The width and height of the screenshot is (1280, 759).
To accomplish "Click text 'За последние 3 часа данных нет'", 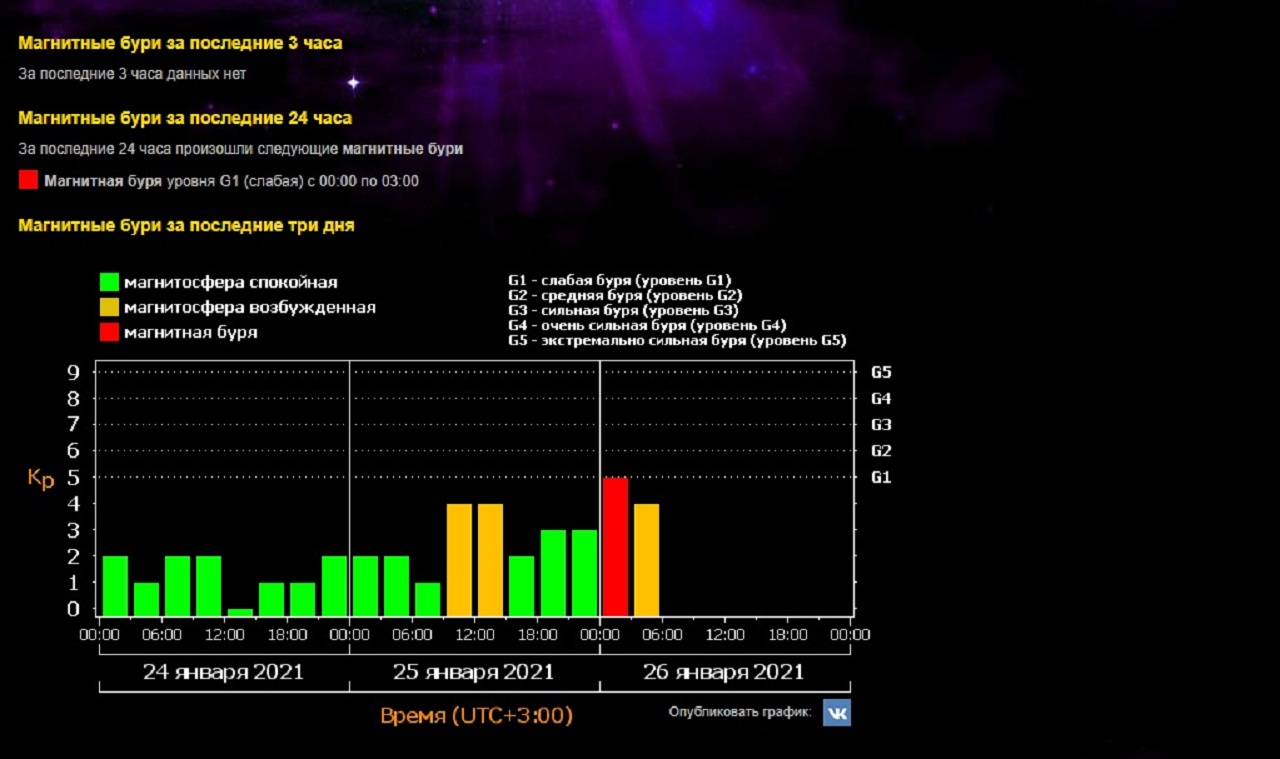I will [x=132, y=74].
